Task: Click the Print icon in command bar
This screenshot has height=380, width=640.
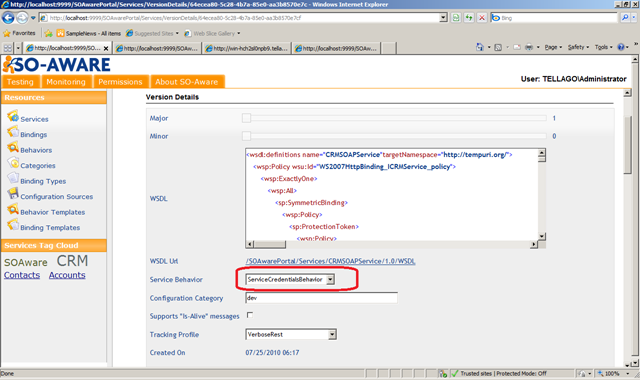Action: point(529,47)
